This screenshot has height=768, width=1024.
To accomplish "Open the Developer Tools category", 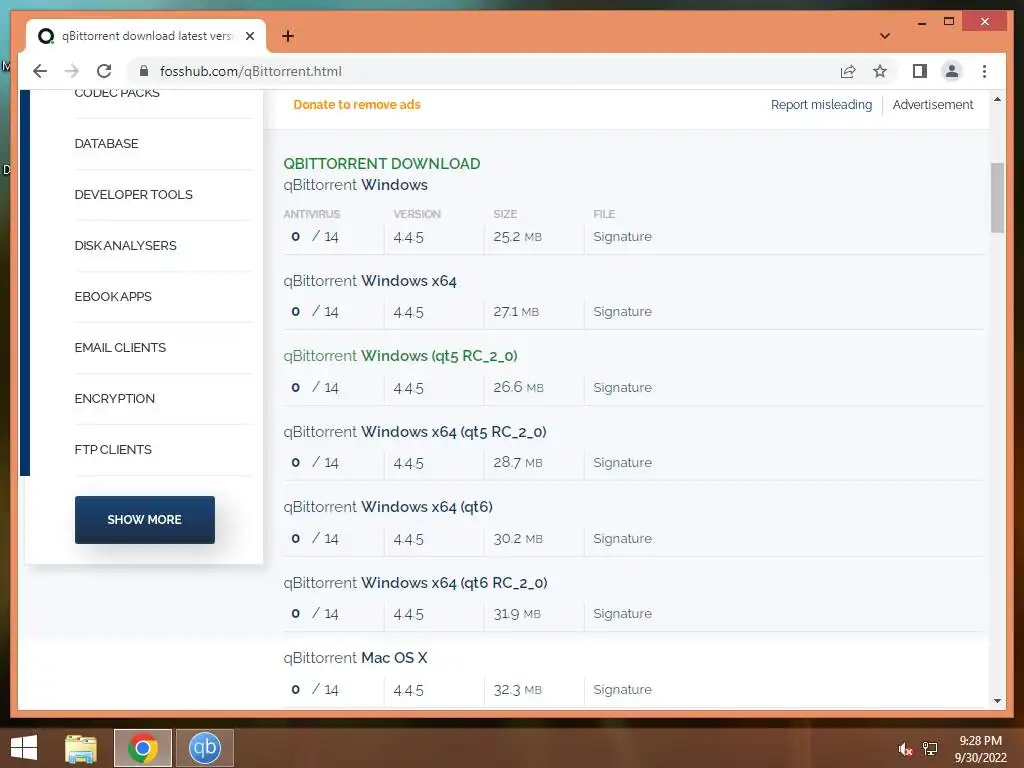I will [x=133, y=195].
